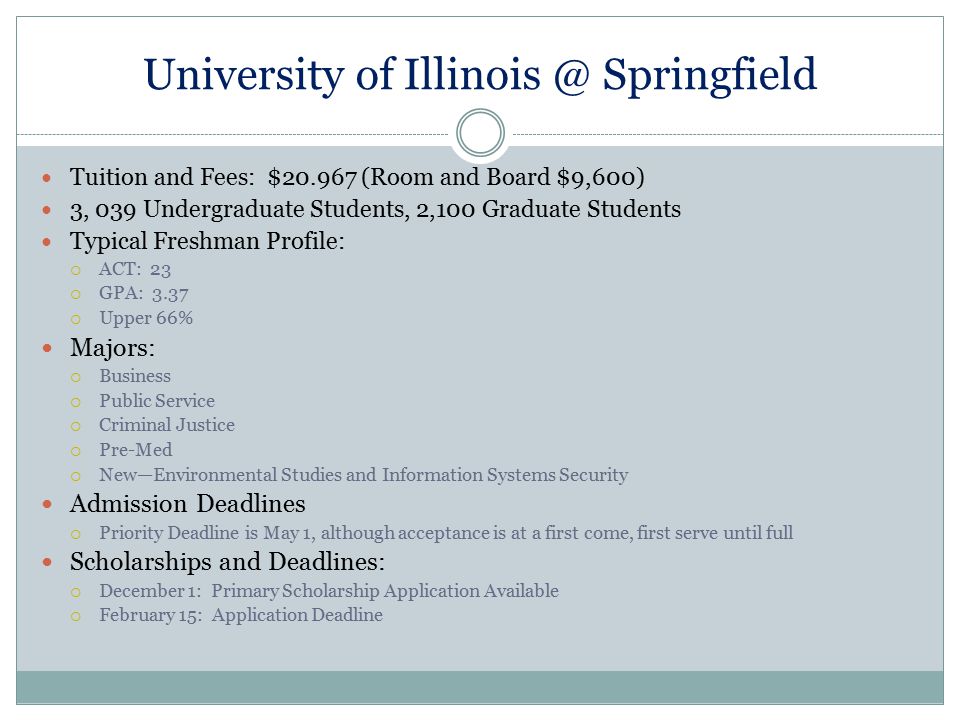Click the Pre-Med major item
The image size is (960, 720).
click(136, 450)
